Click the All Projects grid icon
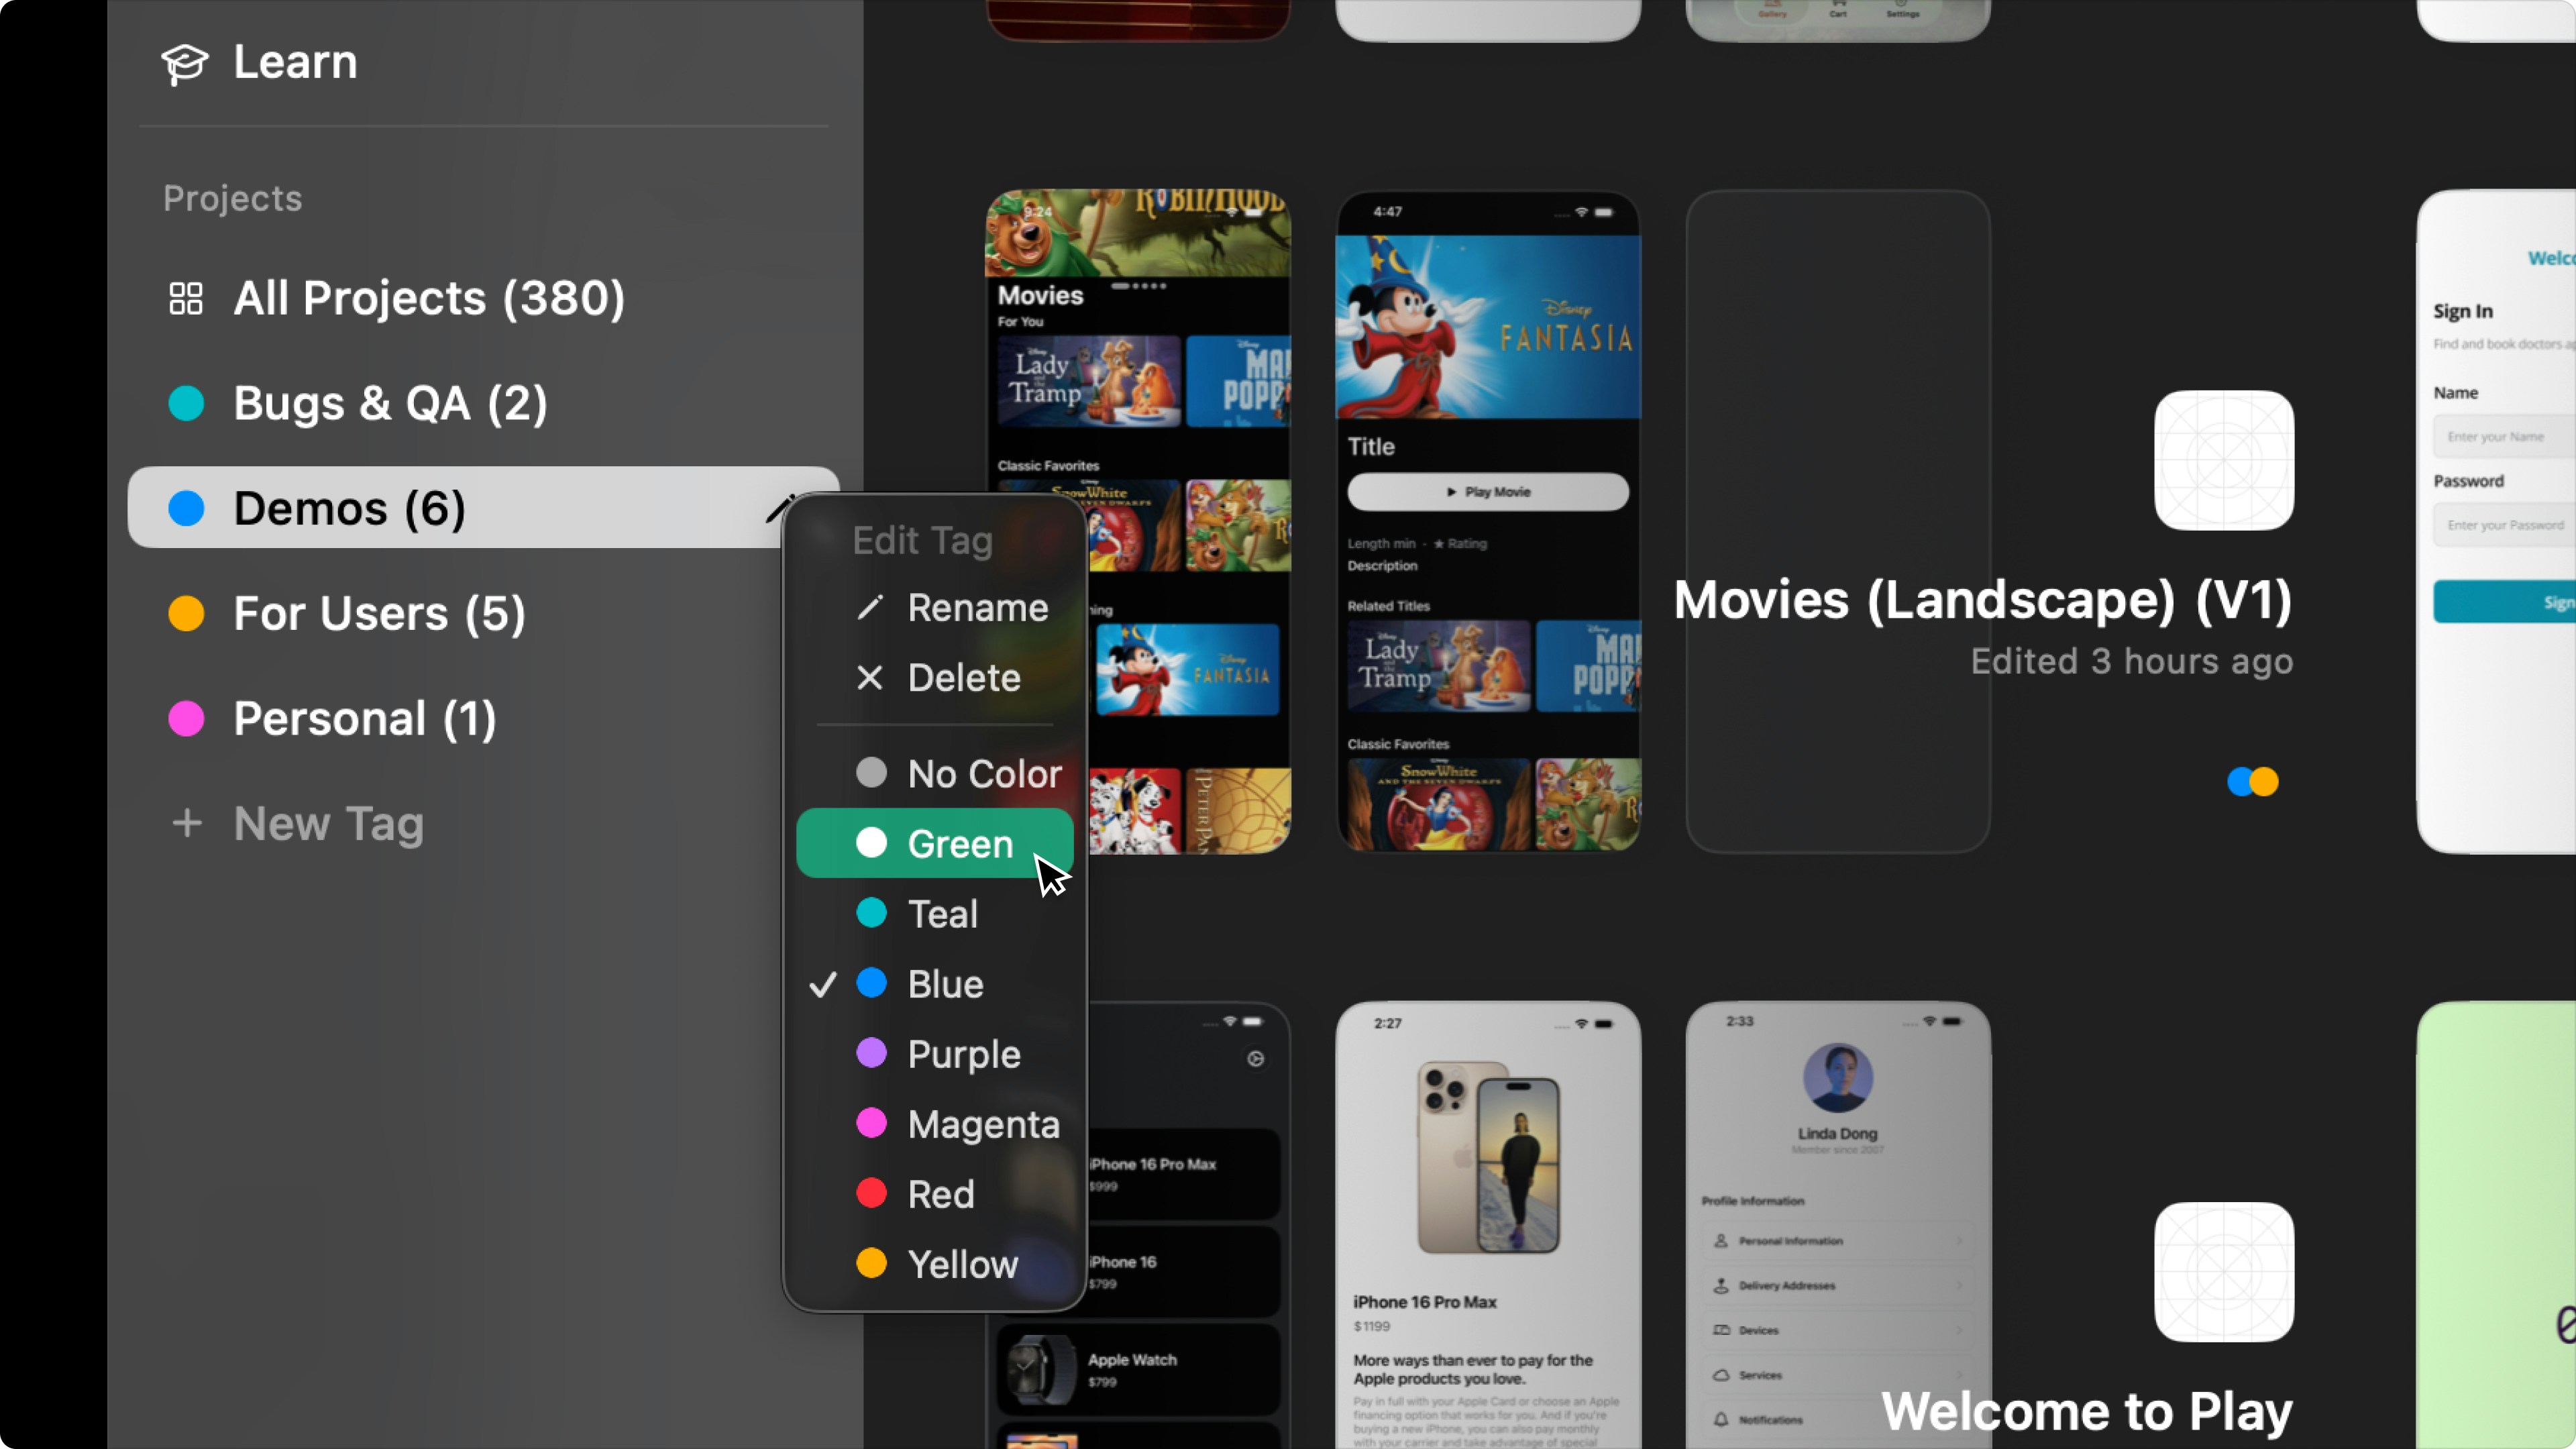Screen dimensions: 2576x1449 186,299
